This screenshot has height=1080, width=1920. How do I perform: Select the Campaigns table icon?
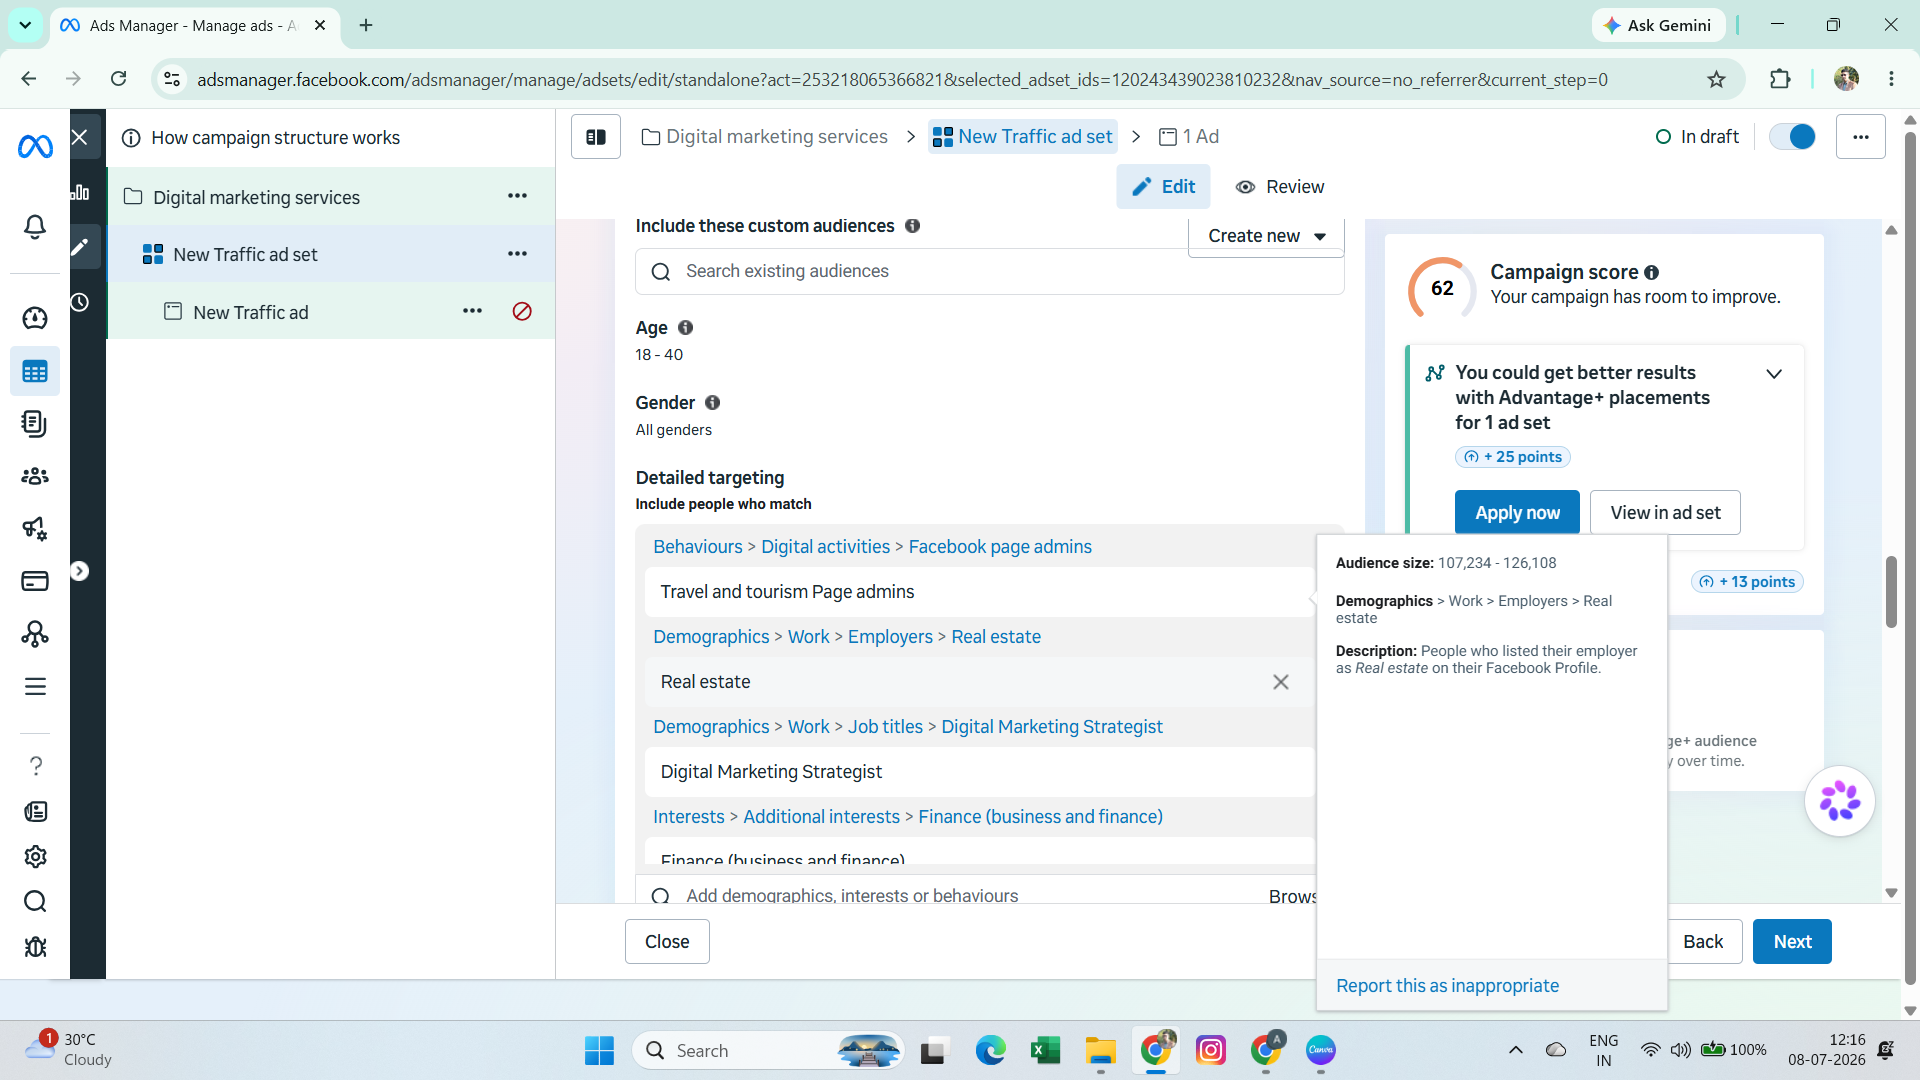(x=35, y=372)
